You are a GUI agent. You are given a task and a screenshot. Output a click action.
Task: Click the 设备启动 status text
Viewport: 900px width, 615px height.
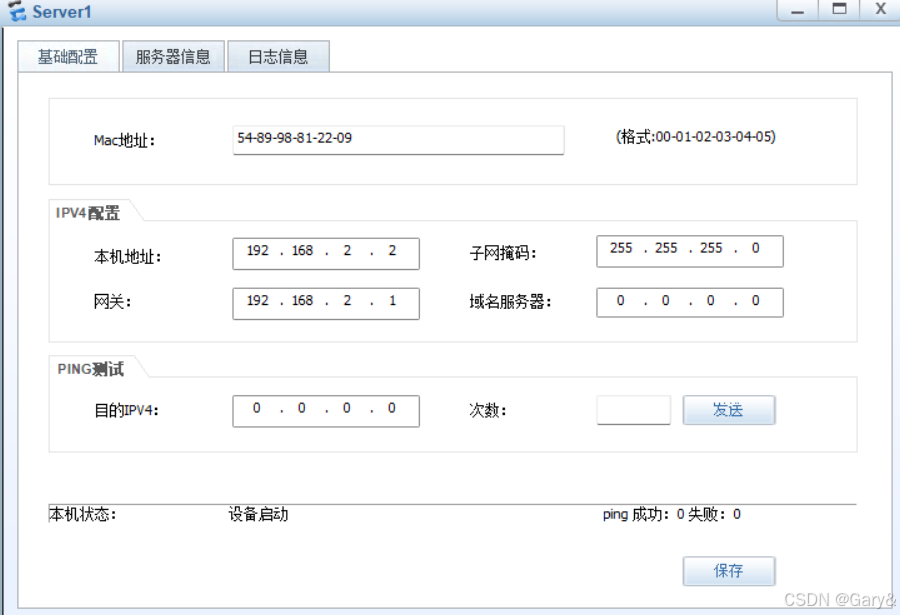click(258, 514)
